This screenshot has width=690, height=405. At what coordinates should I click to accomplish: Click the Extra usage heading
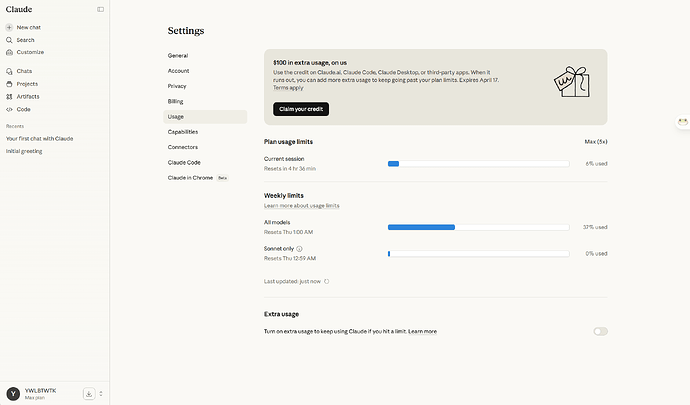coord(281,314)
